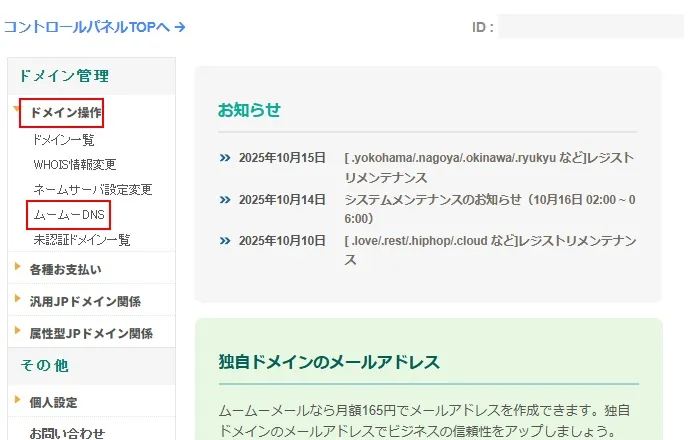Click double-chevron icon for October 14 notice
The image size is (688, 440).
tap(225, 200)
